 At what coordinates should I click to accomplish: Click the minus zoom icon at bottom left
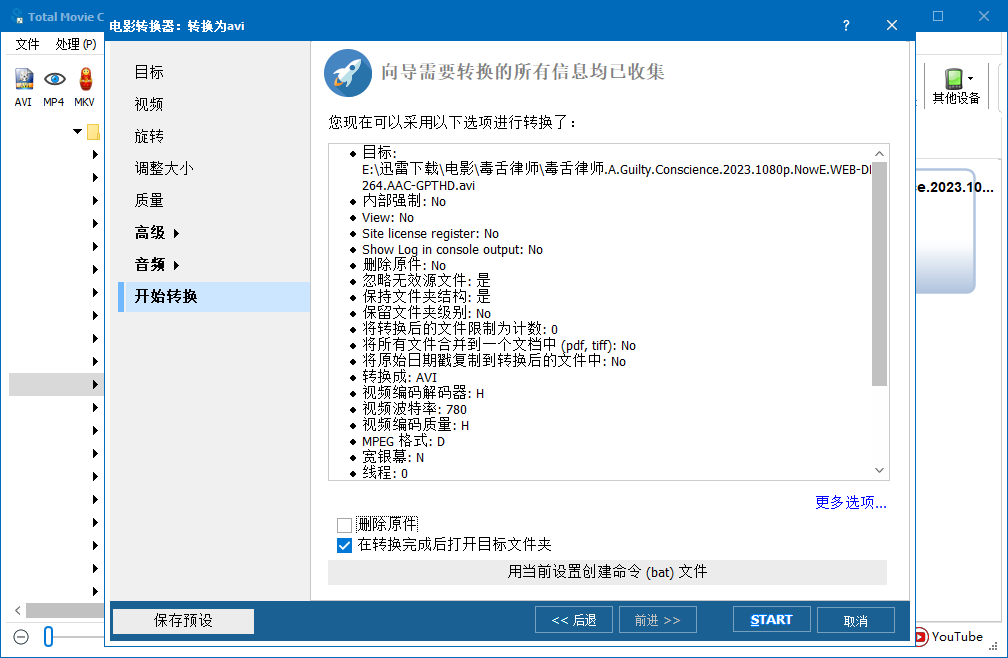(20, 636)
